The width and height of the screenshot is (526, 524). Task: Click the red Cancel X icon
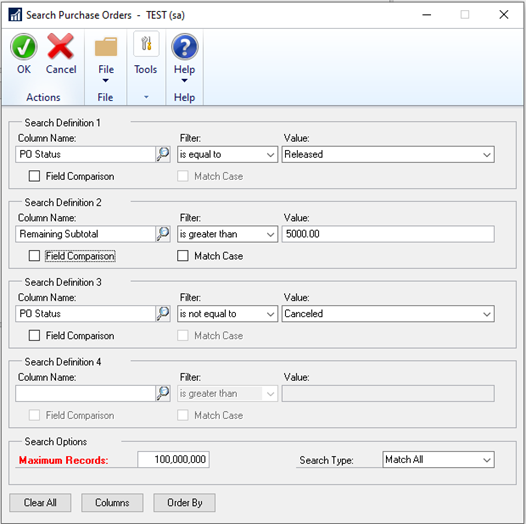60,47
